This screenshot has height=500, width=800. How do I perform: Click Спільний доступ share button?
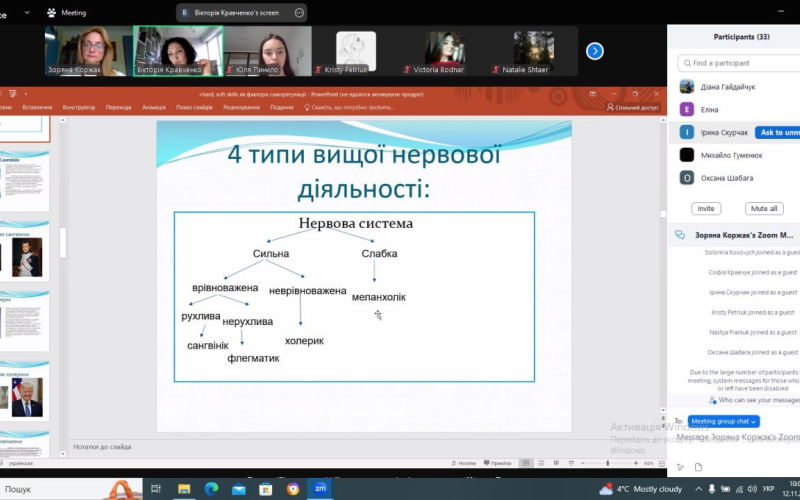pyautogui.click(x=633, y=107)
